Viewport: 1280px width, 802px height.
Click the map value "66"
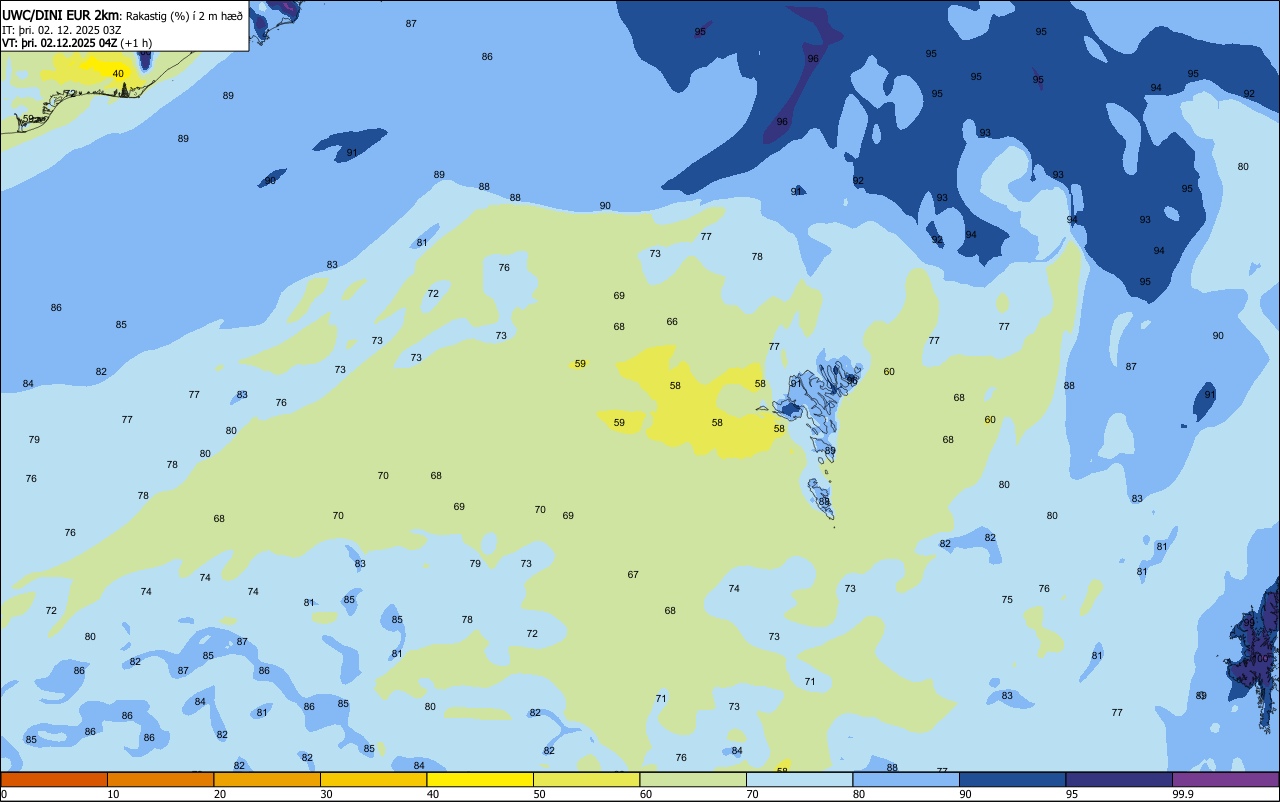point(672,322)
